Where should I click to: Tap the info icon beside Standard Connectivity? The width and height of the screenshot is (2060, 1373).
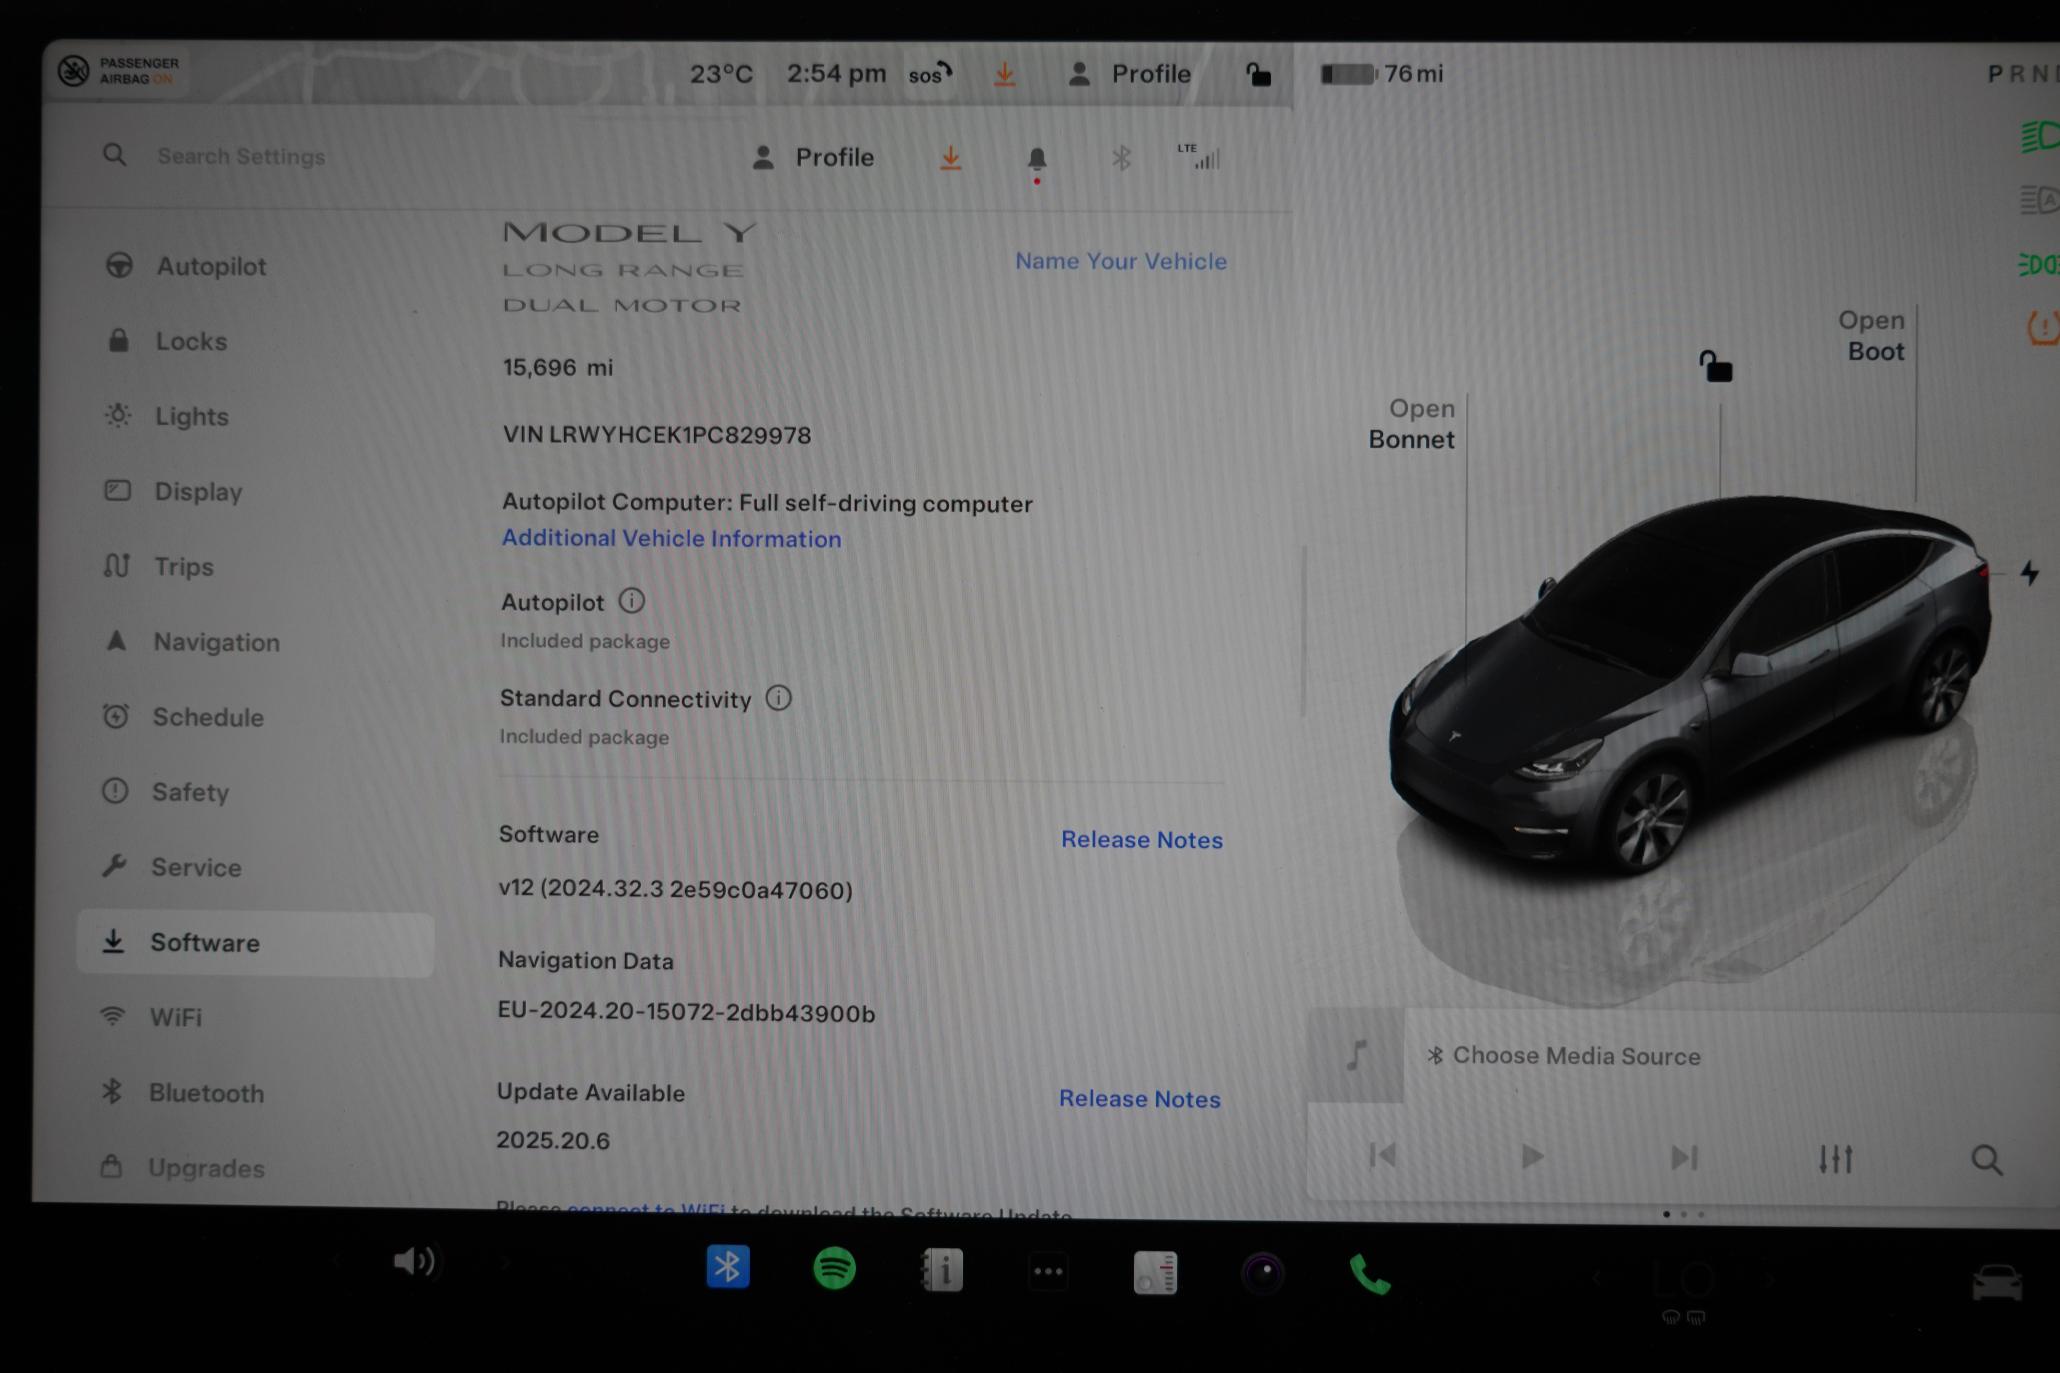point(778,698)
